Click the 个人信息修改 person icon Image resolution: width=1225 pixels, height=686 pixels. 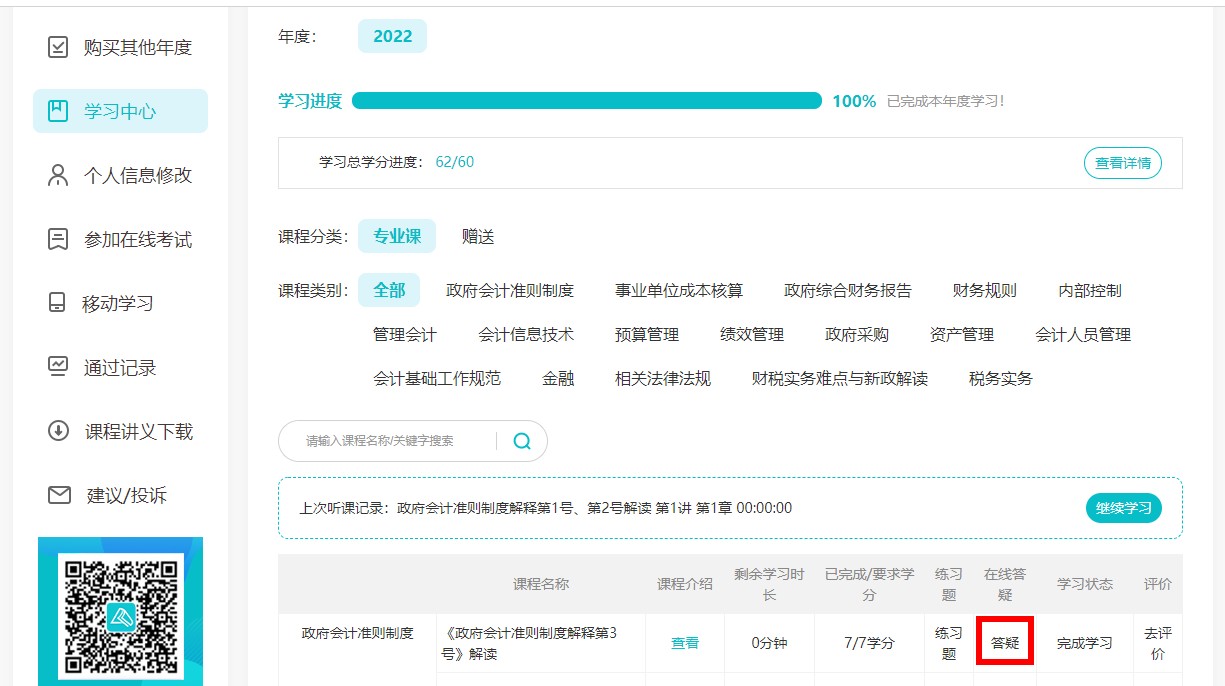[x=59, y=175]
